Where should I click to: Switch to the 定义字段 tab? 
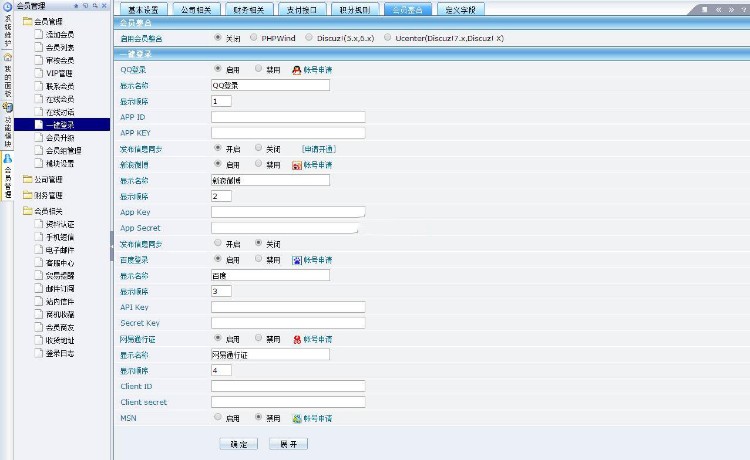pyautogui.click(x=461, y=10)
